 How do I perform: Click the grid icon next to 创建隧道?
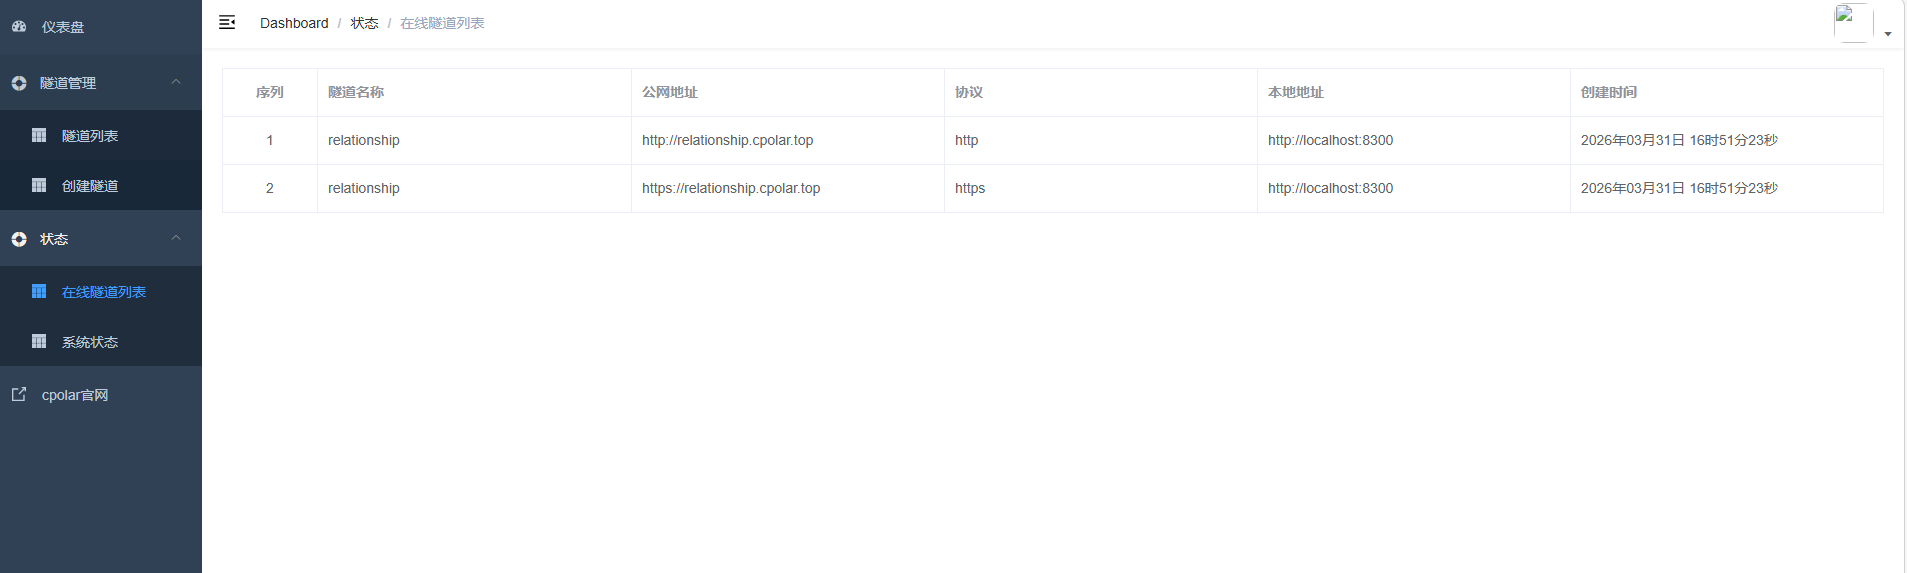click(39, 185)
